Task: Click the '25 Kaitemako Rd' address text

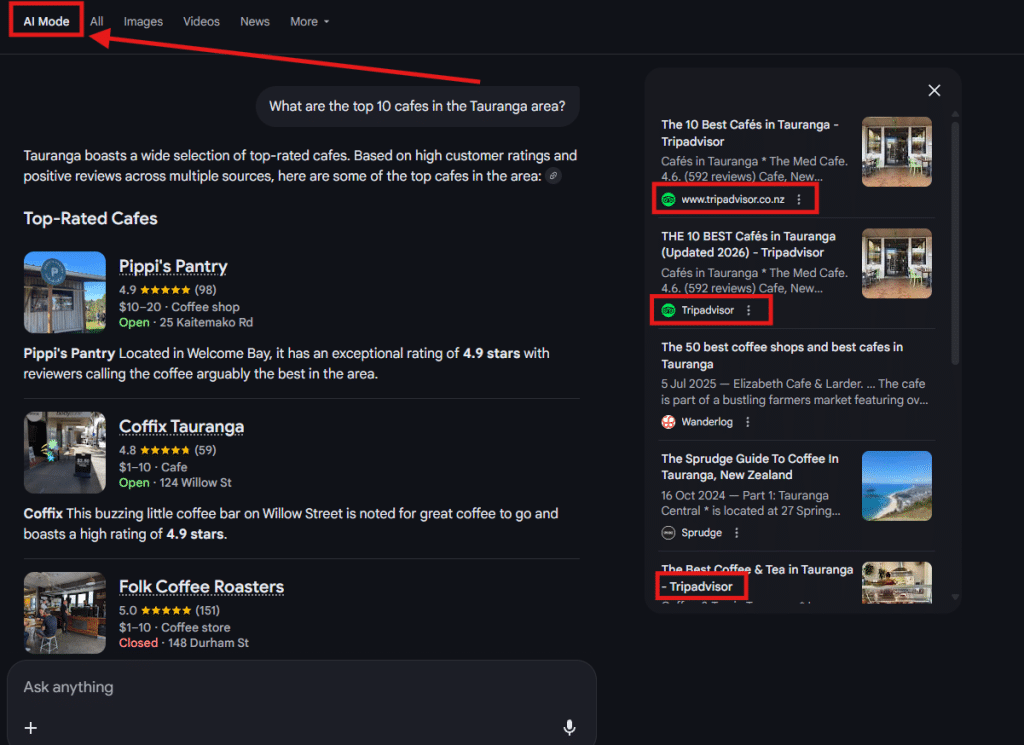Action: tap(206, 323)
